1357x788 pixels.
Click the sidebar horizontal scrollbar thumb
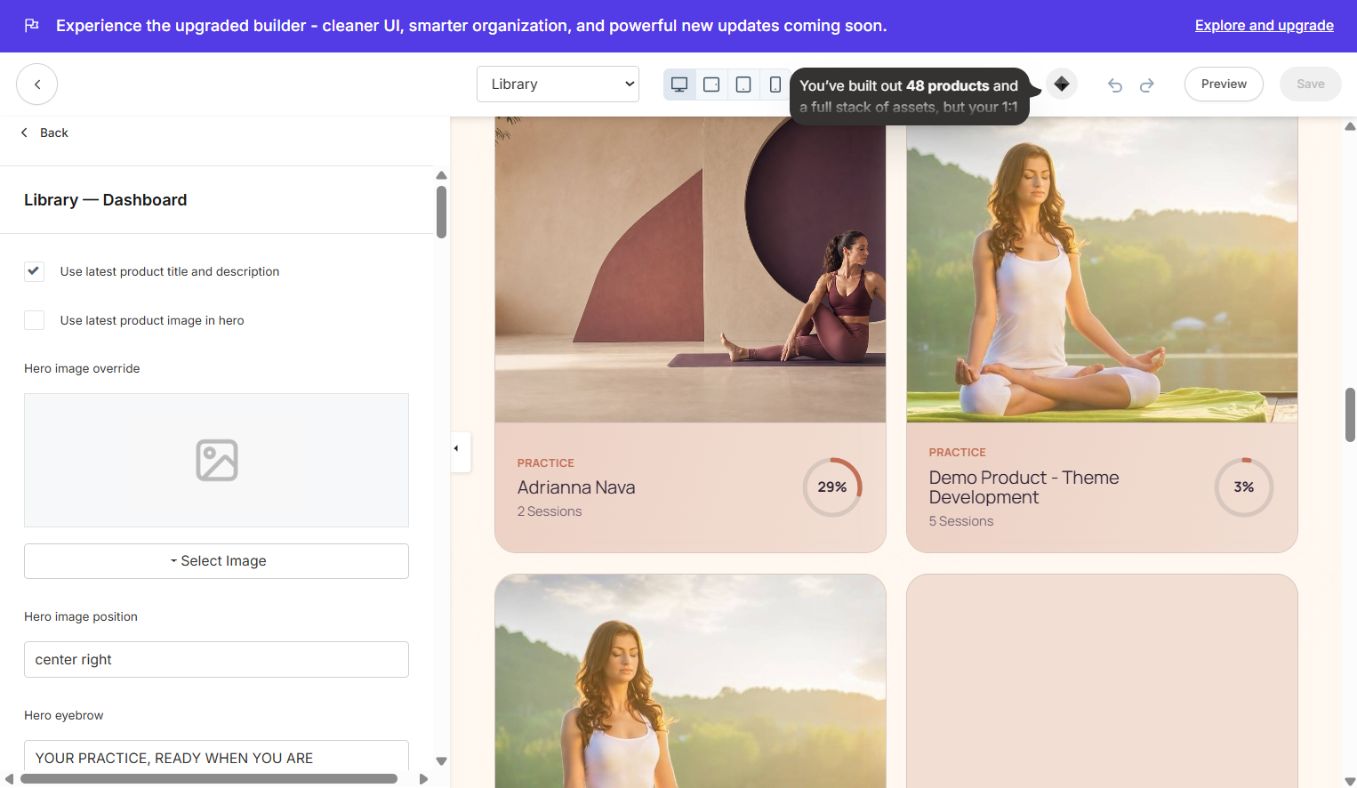[x=209, y=778]
